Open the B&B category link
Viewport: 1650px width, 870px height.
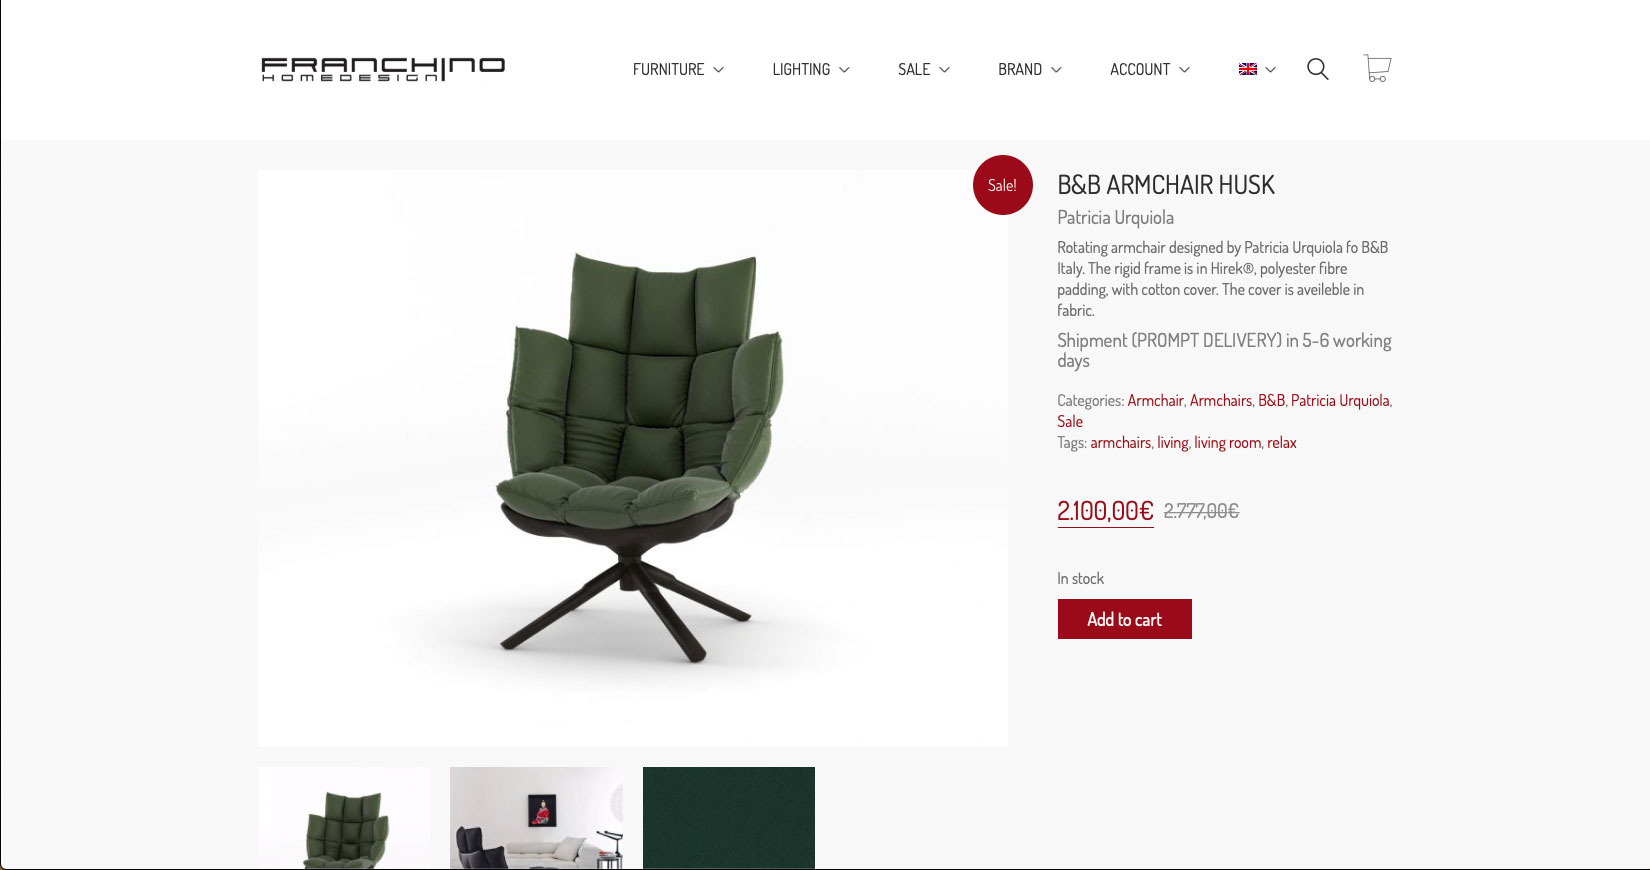(x=1271, y=400)
